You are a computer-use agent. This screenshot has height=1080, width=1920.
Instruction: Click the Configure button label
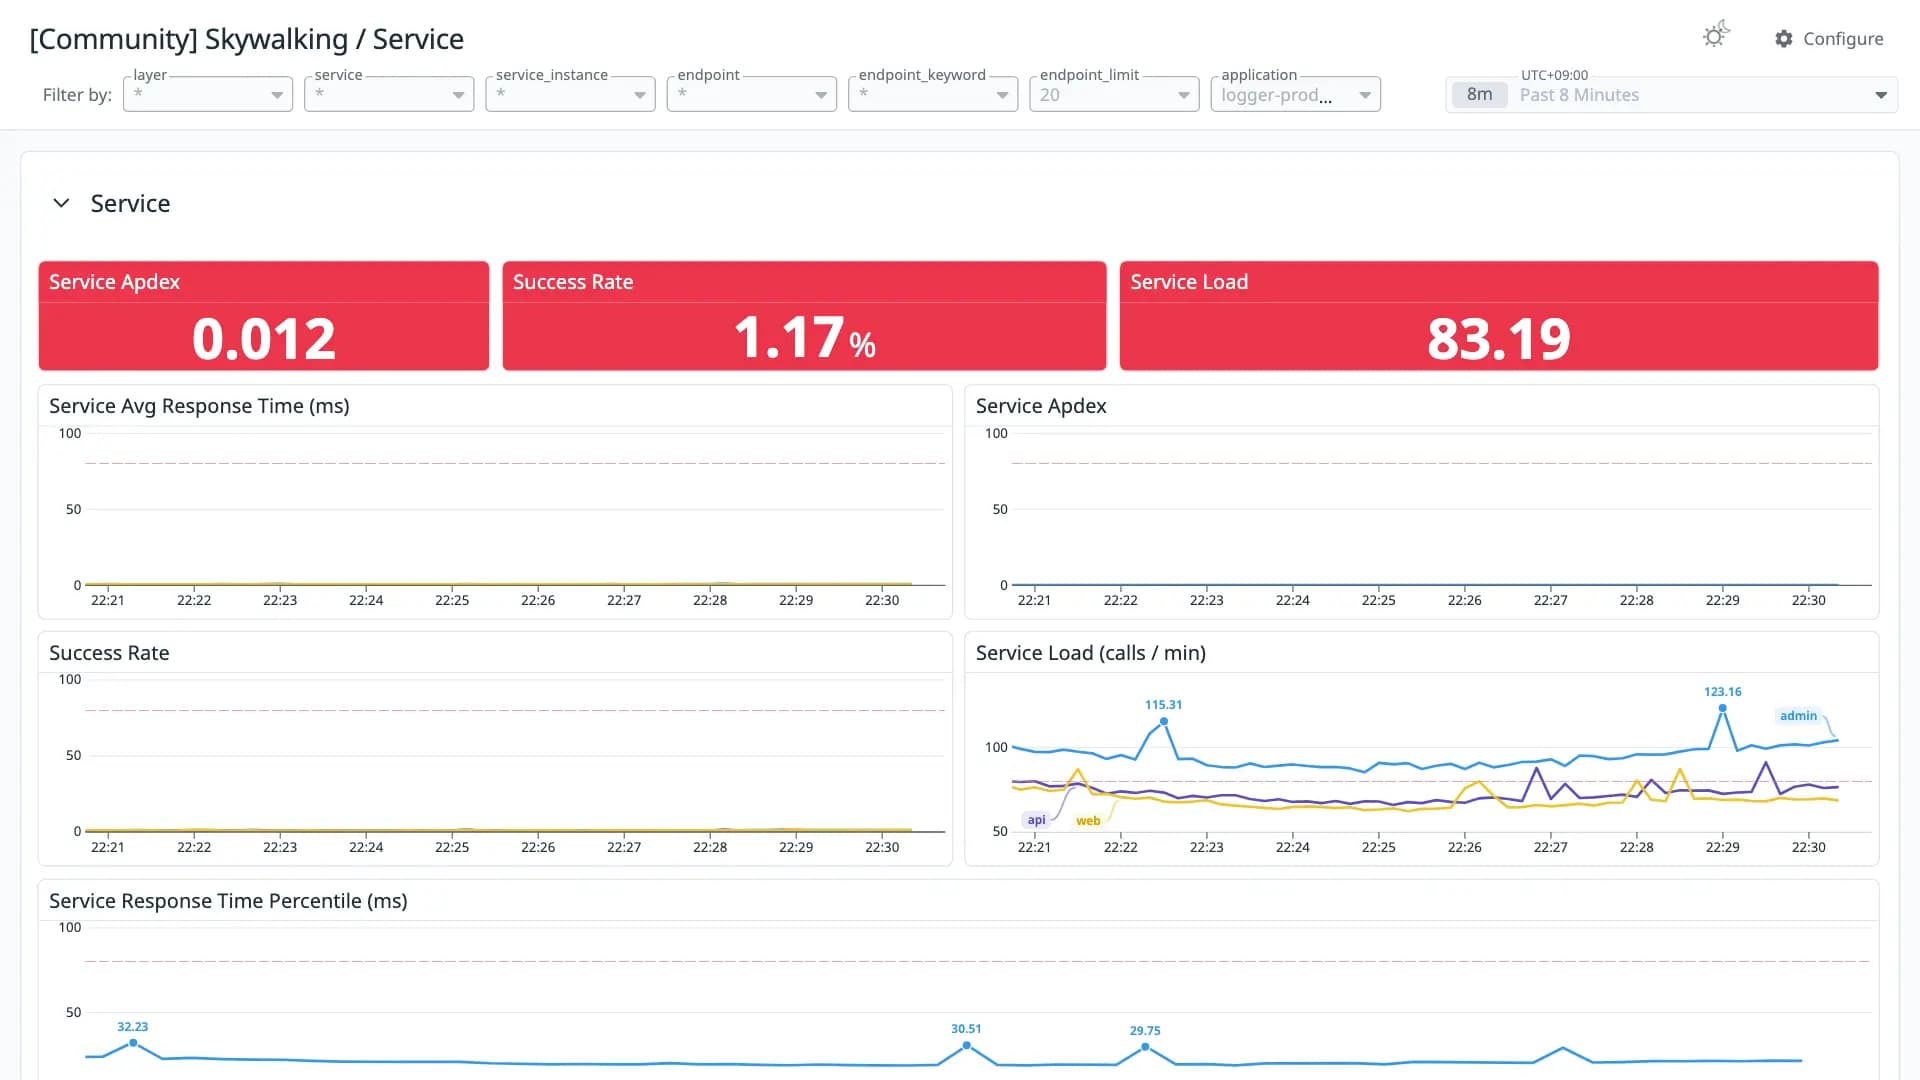pyautogui.click(x=1843, y=39)
